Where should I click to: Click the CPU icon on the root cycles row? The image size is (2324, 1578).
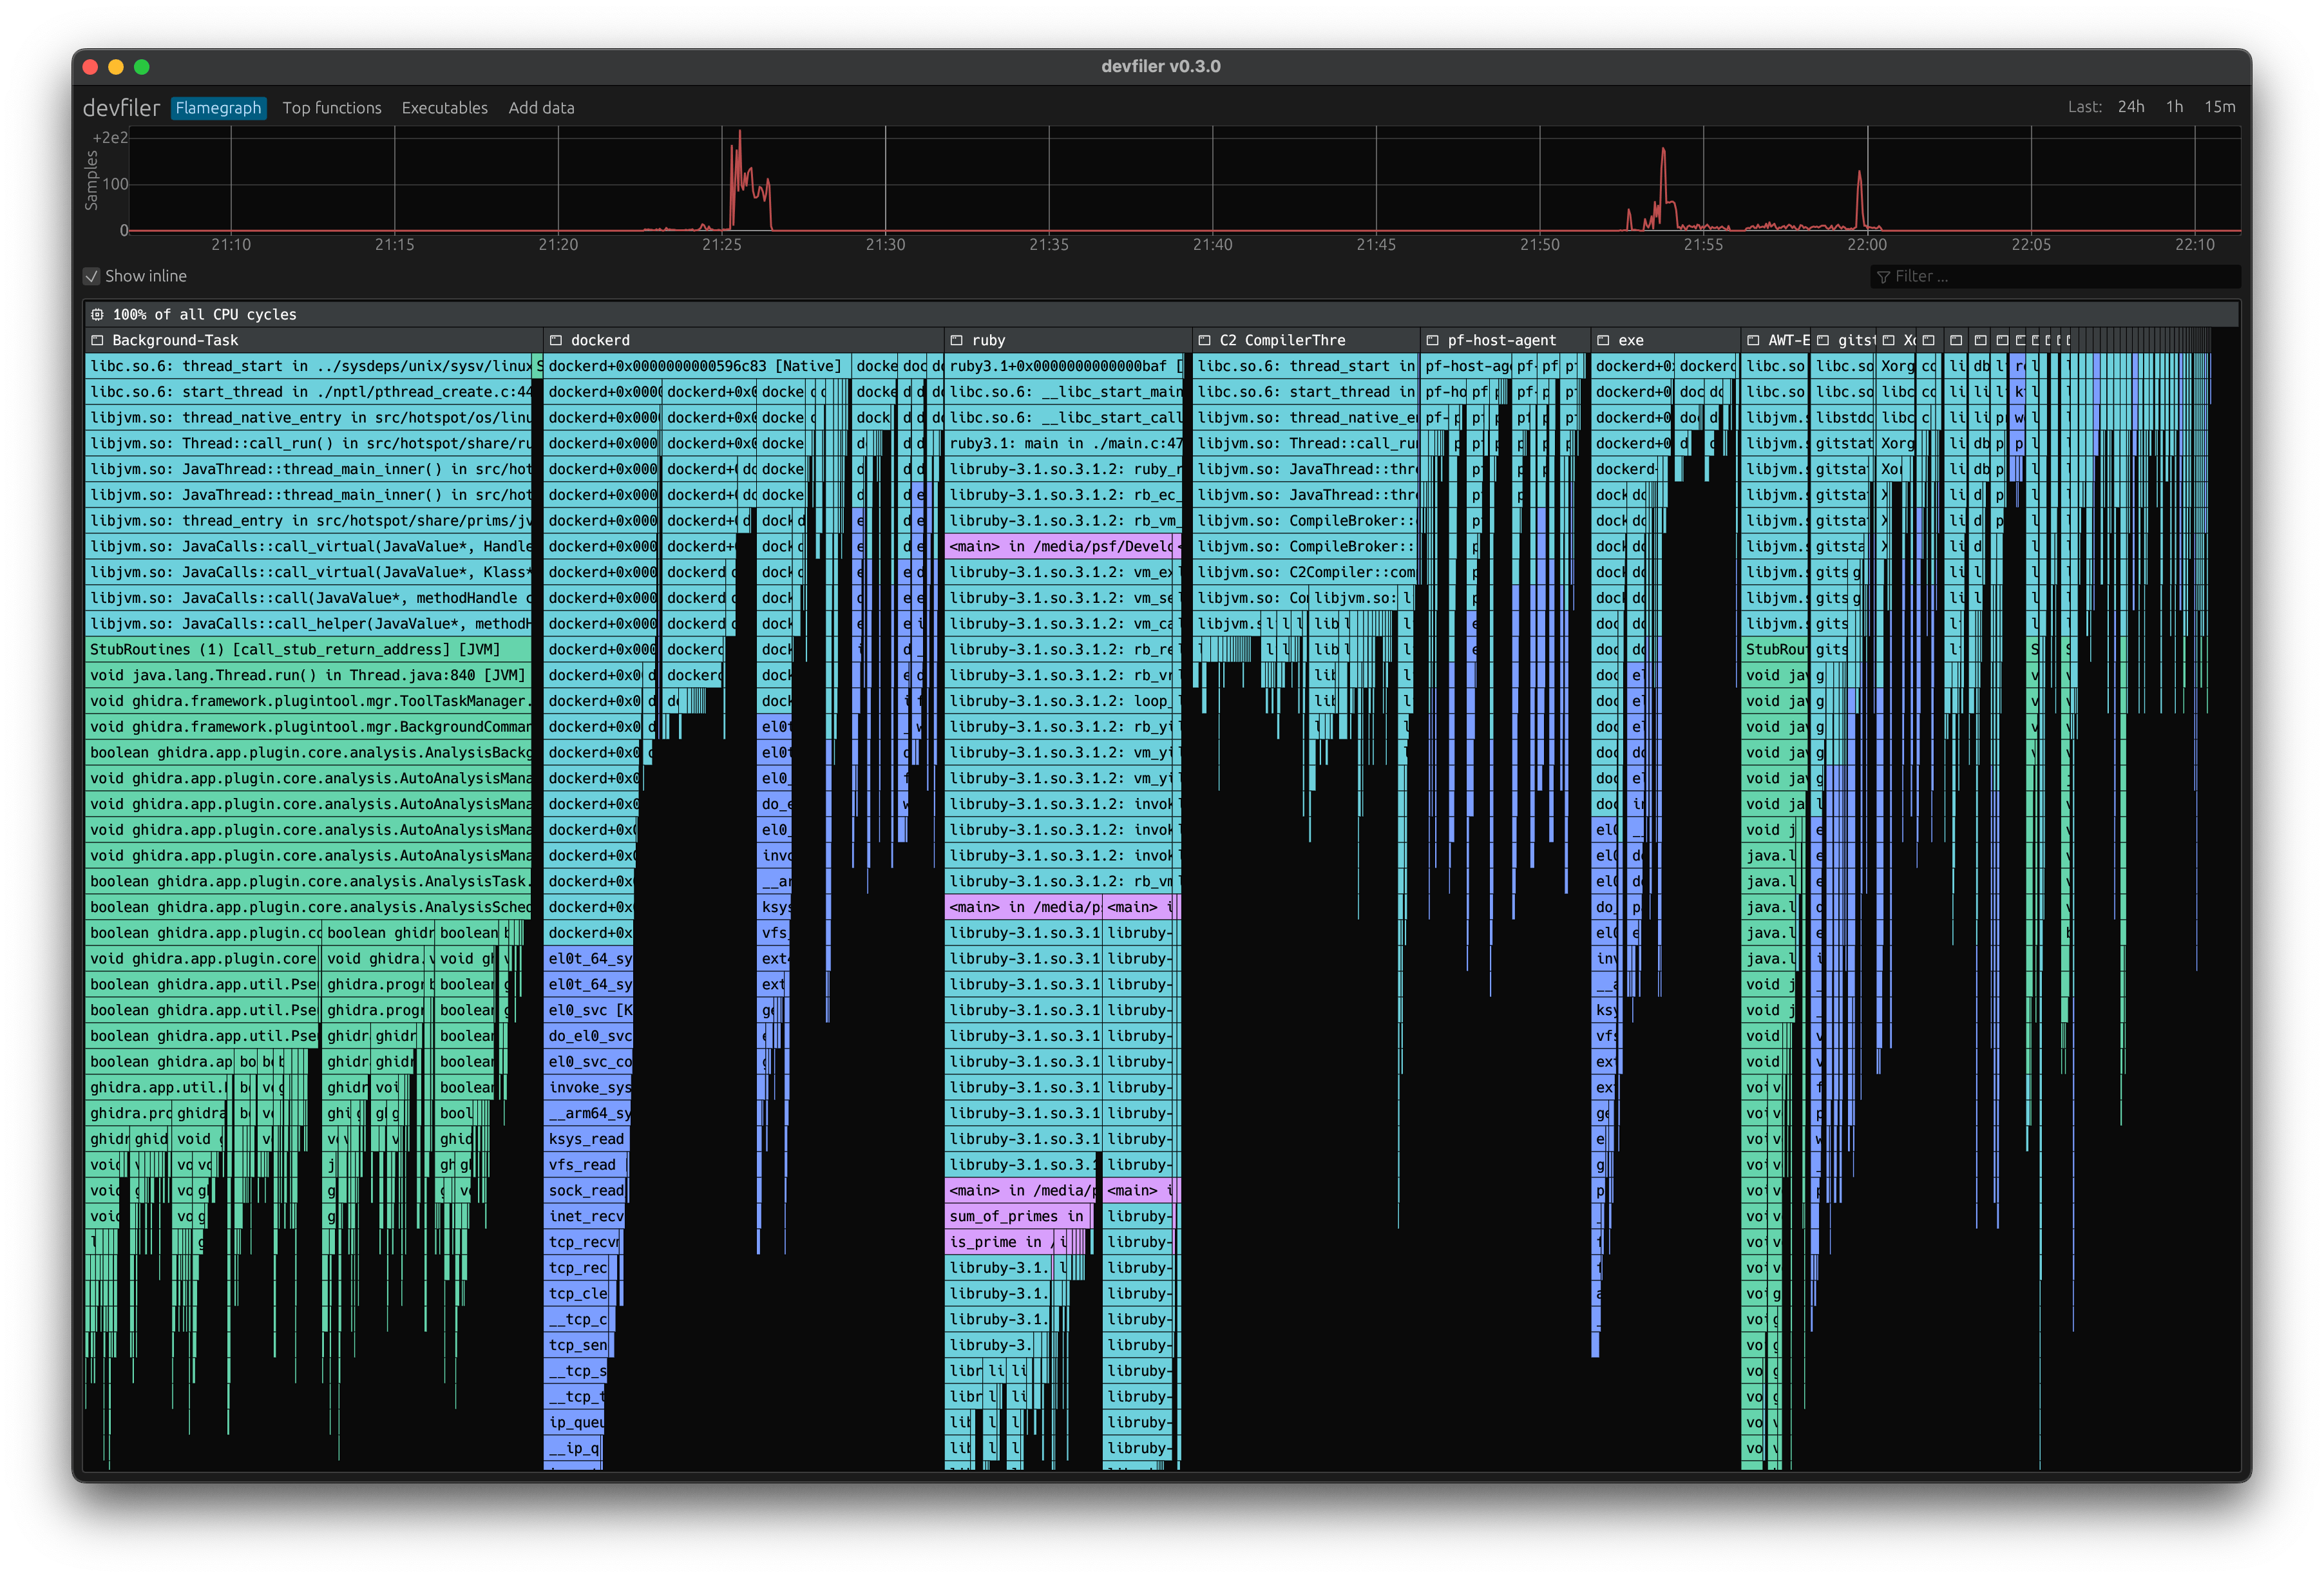97,313
